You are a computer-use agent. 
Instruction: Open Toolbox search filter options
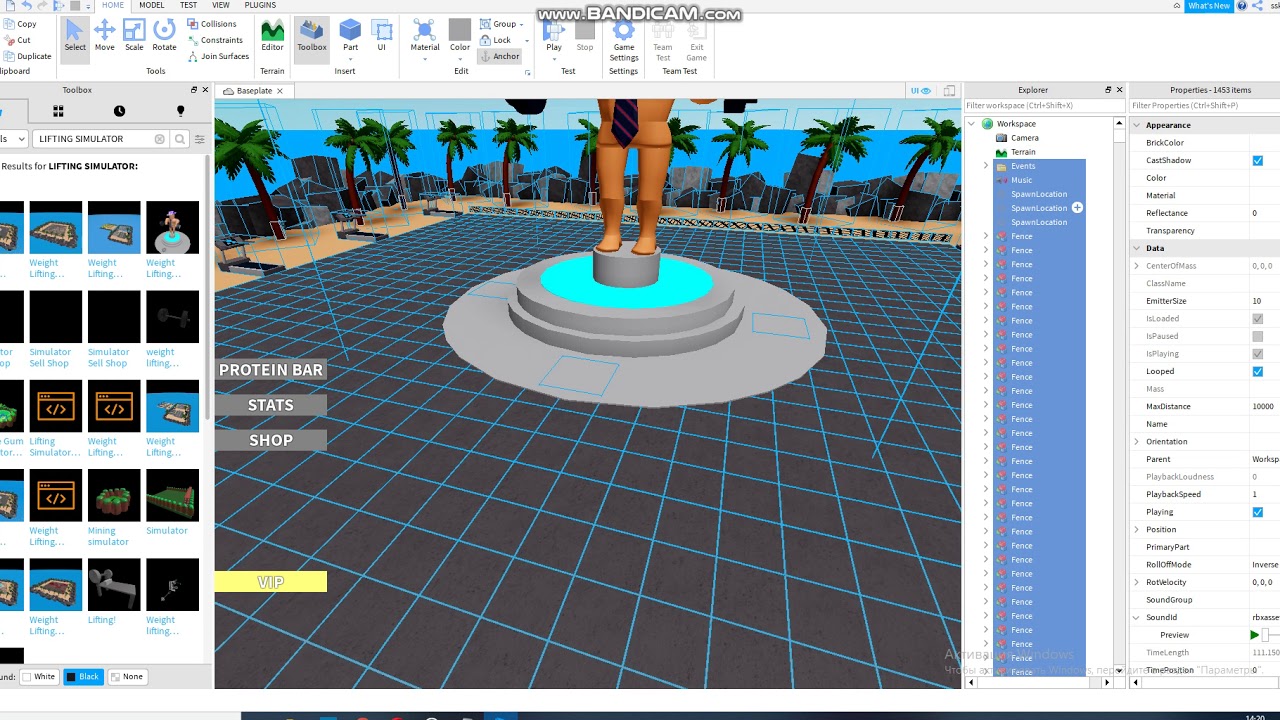[200, 139]
